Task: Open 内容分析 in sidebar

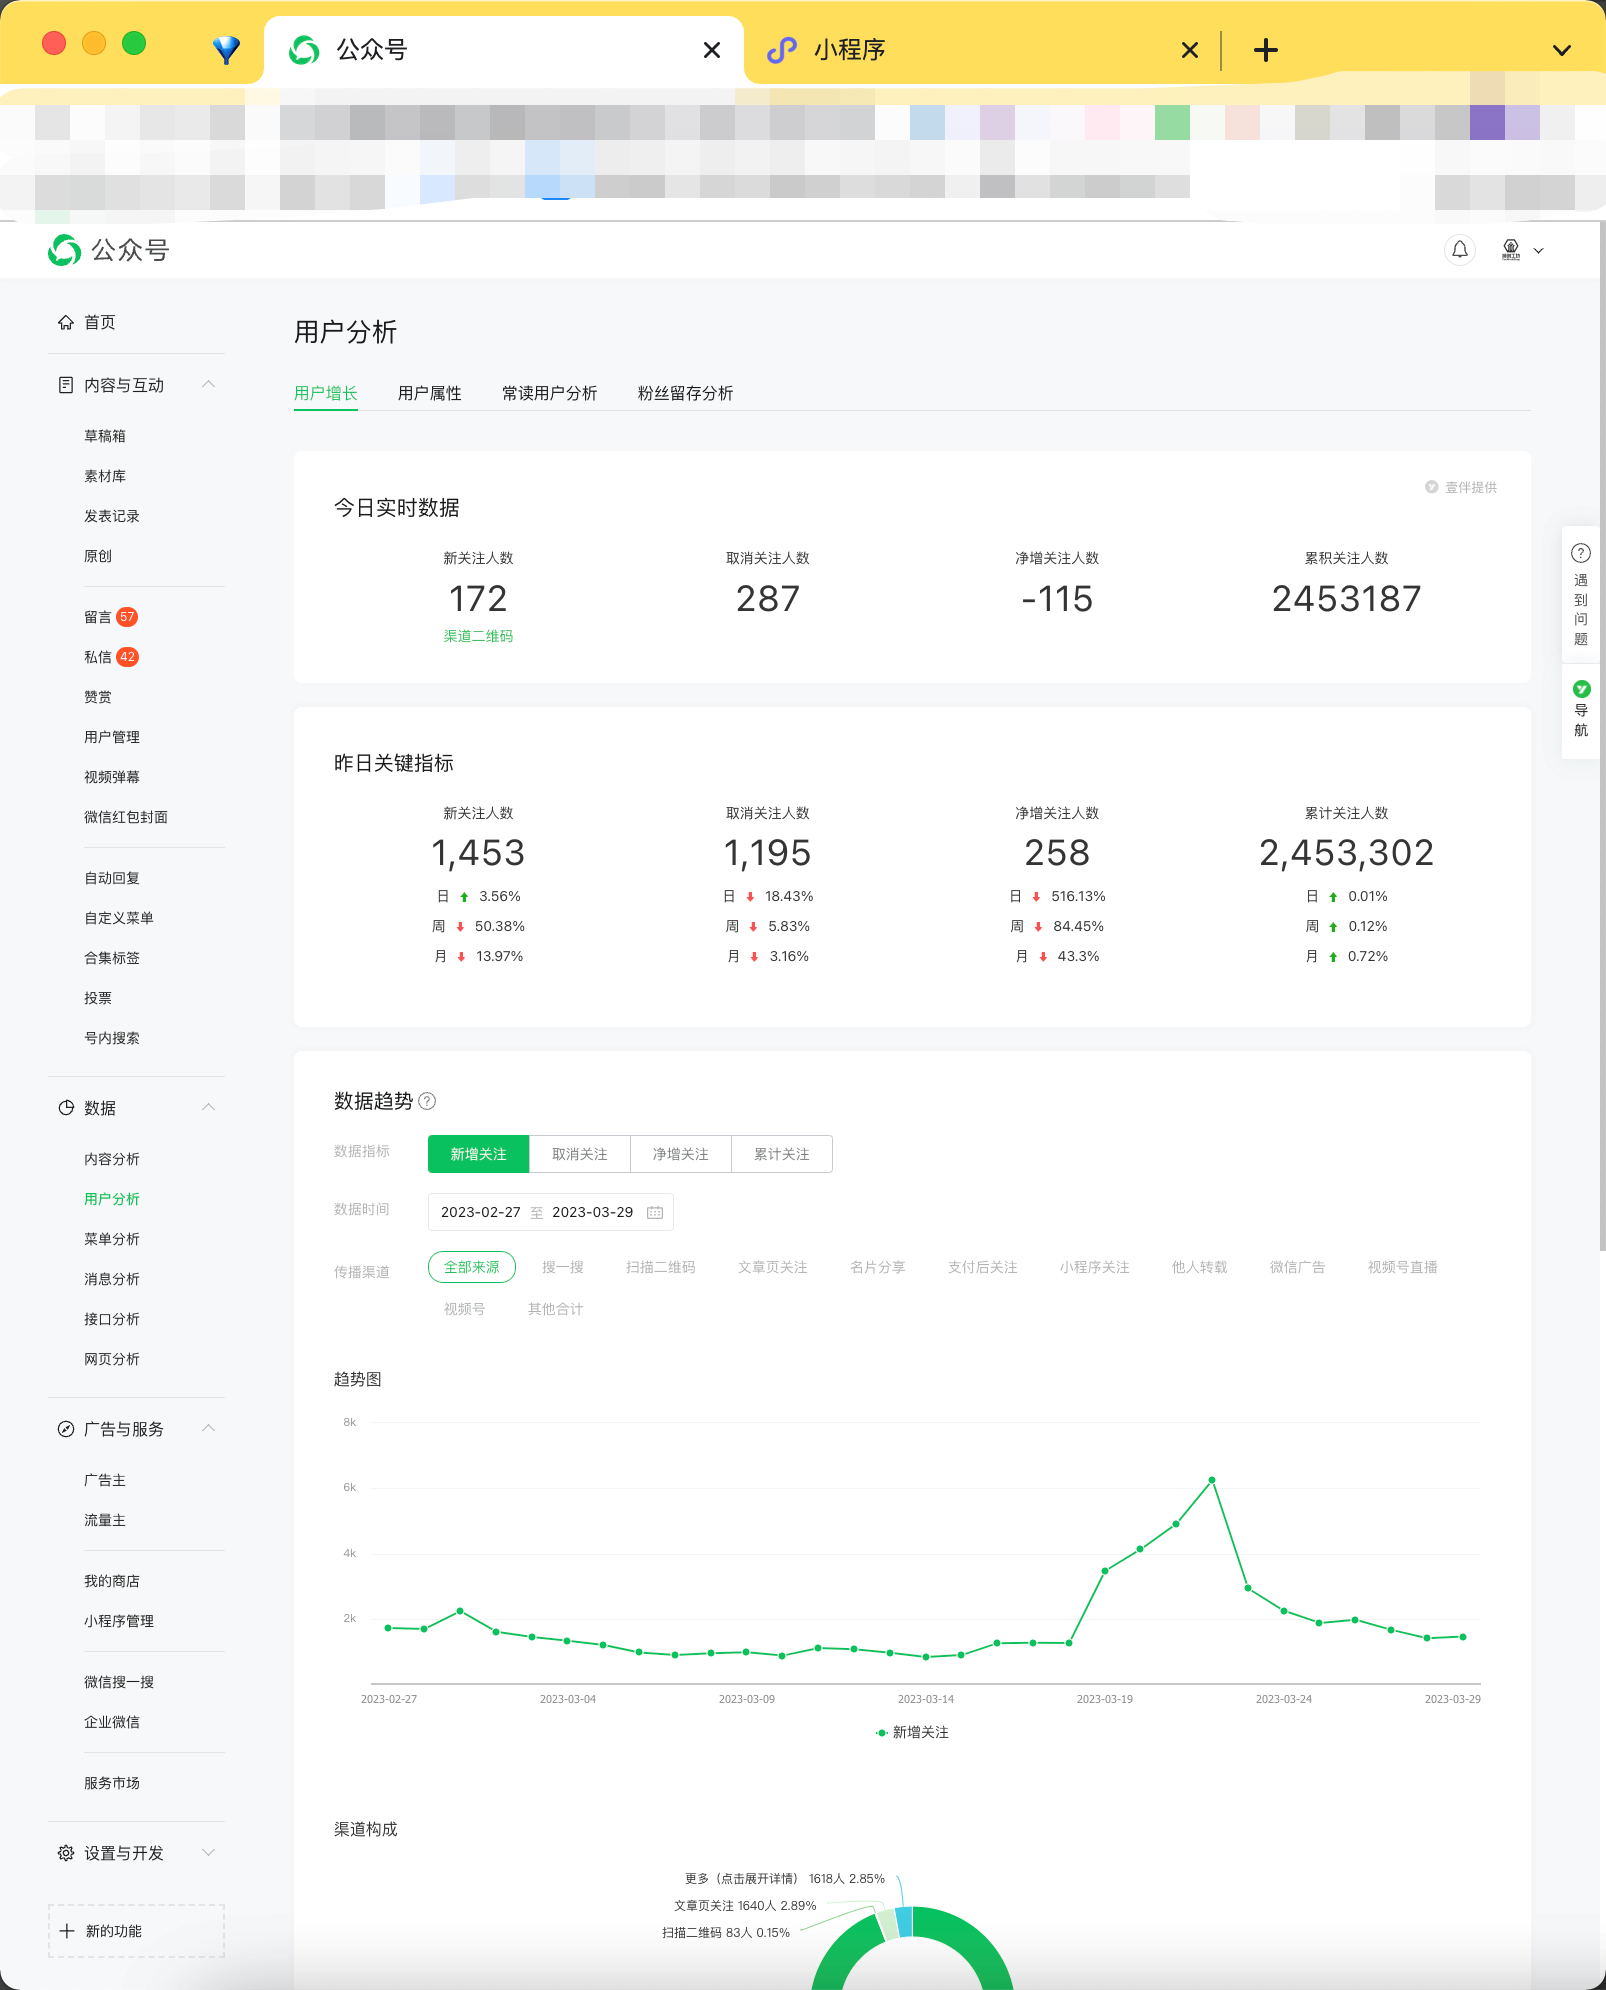Action: (112, 1159)
